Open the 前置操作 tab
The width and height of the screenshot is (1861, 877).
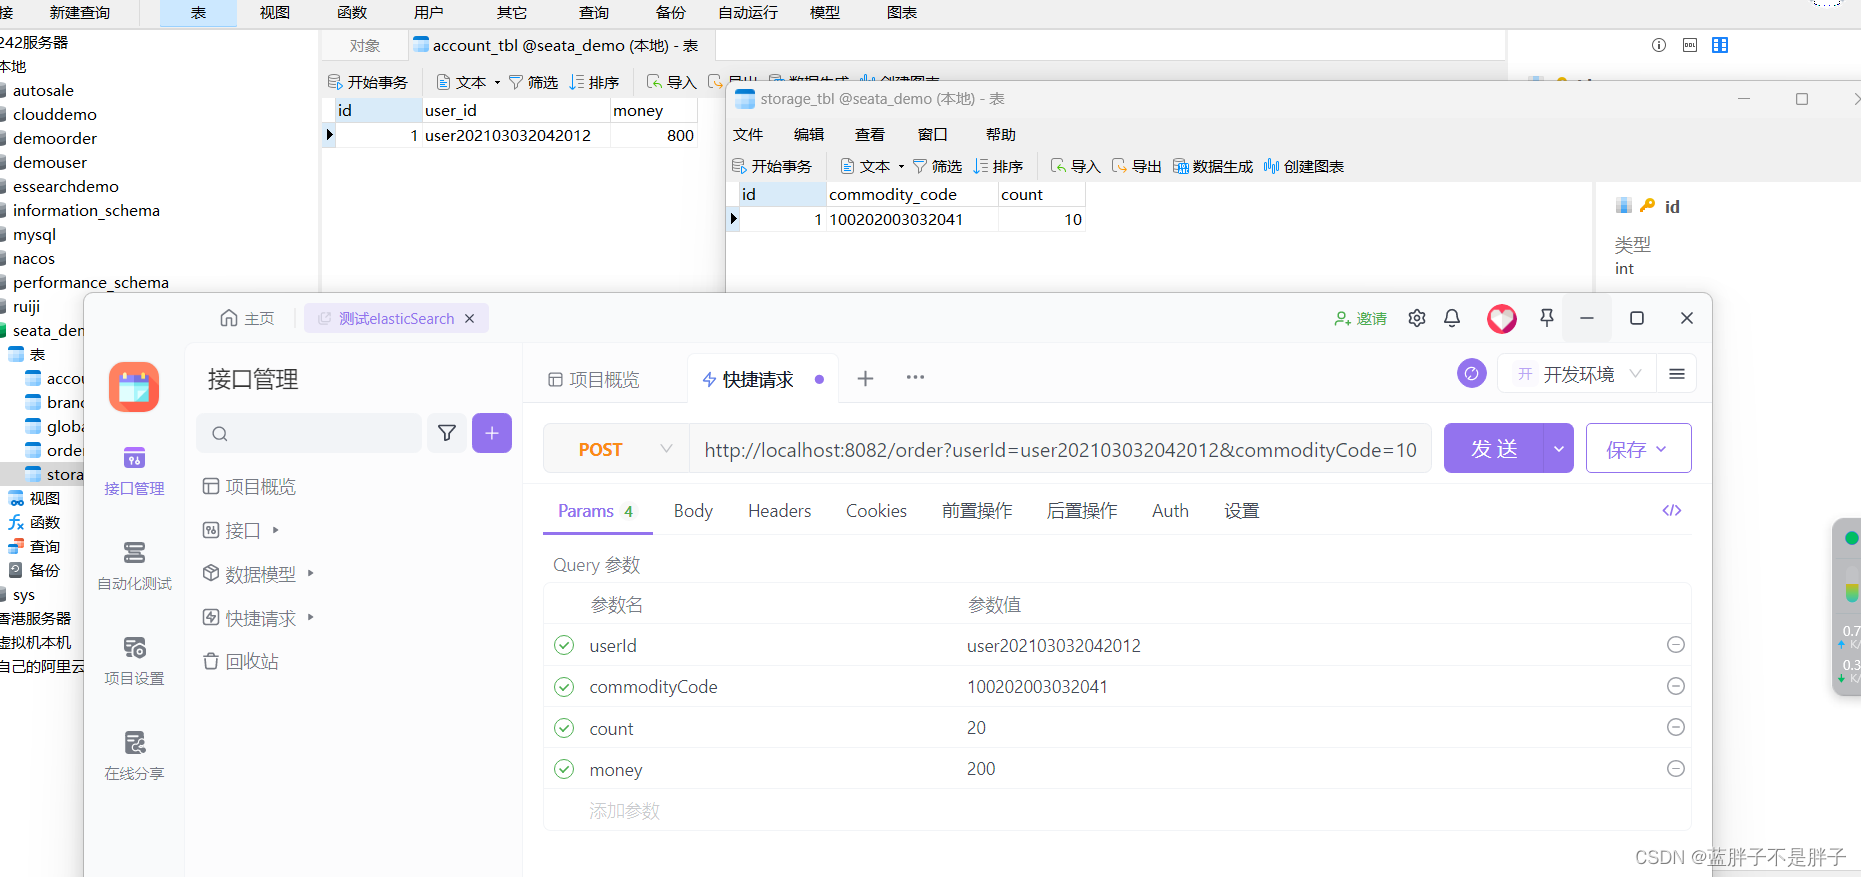pos(977,511)
